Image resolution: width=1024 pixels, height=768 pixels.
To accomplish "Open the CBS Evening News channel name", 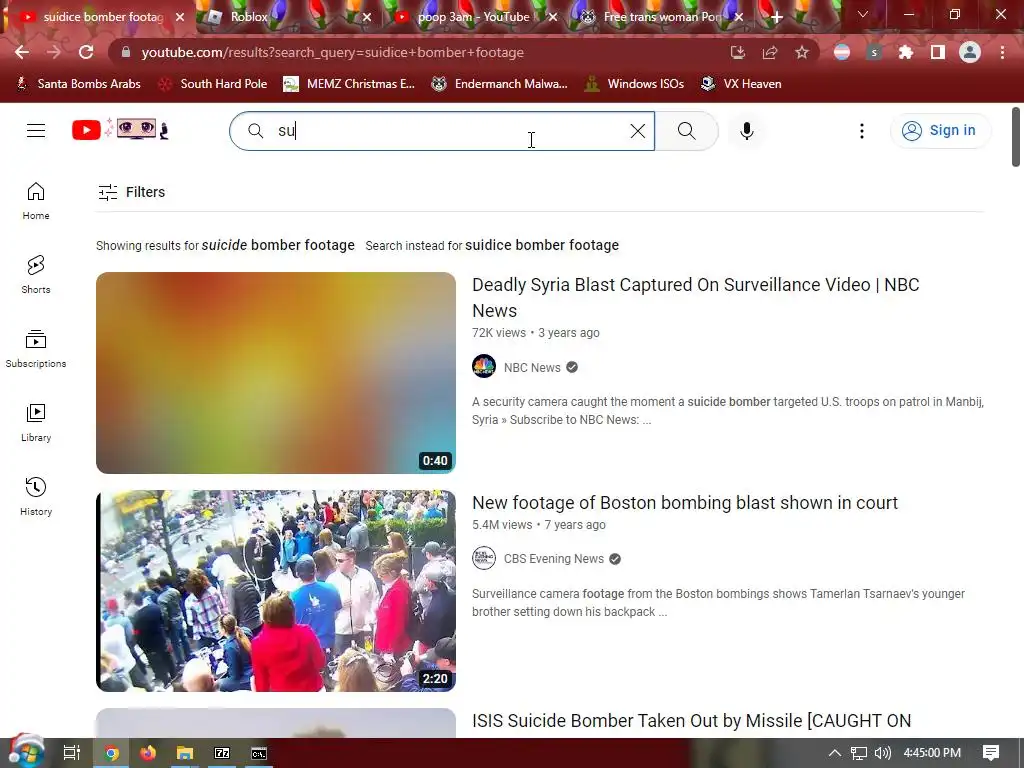I will tap(553, 559).
